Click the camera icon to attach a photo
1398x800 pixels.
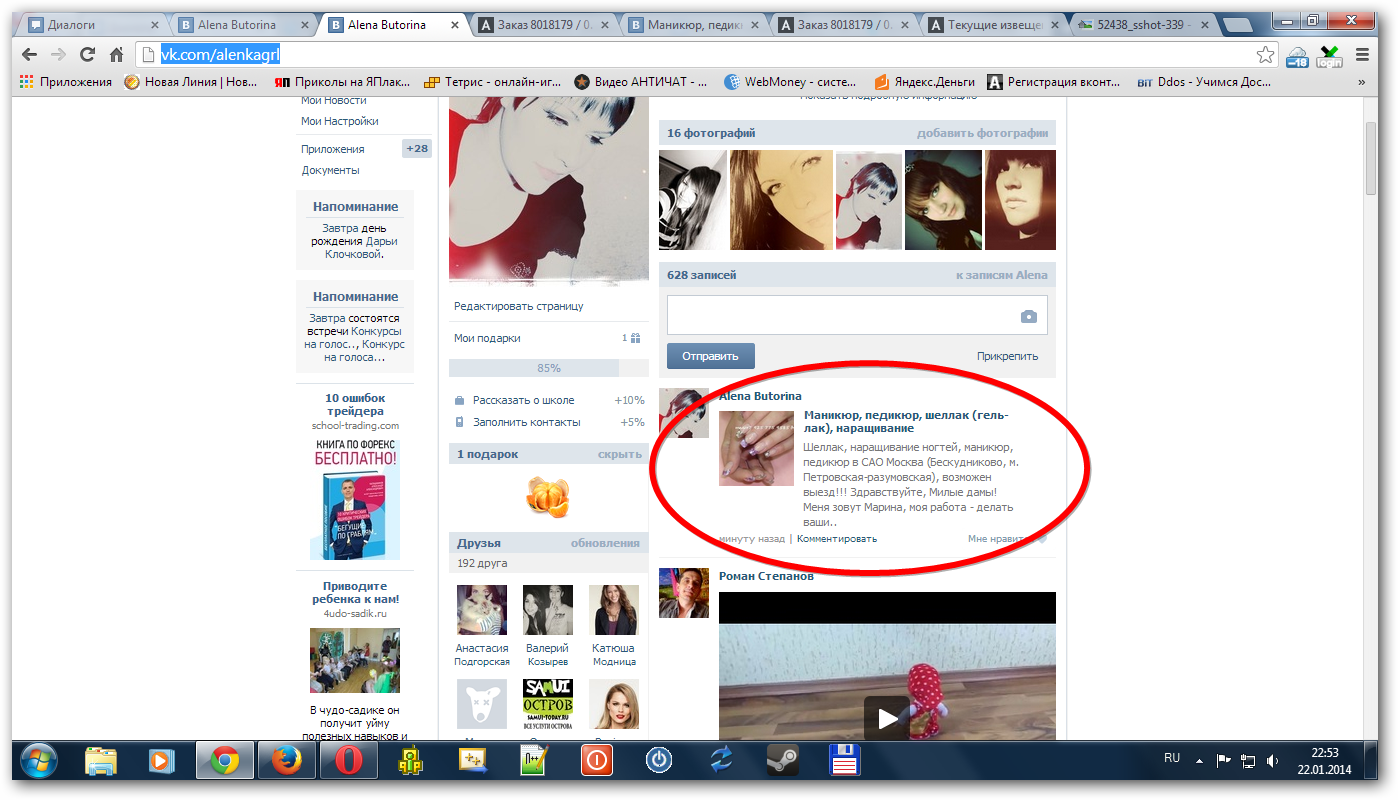[1028, 316]
